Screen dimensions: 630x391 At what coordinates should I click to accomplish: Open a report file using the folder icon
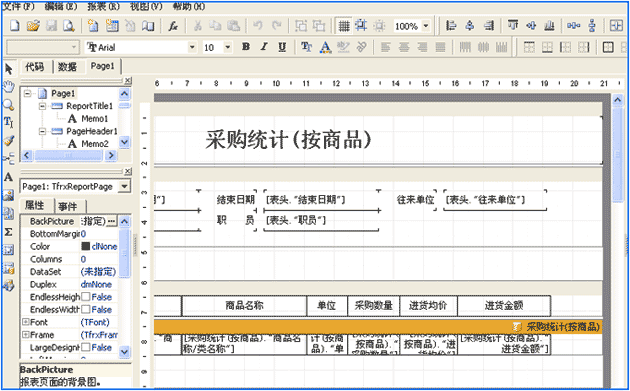(33, 26)
